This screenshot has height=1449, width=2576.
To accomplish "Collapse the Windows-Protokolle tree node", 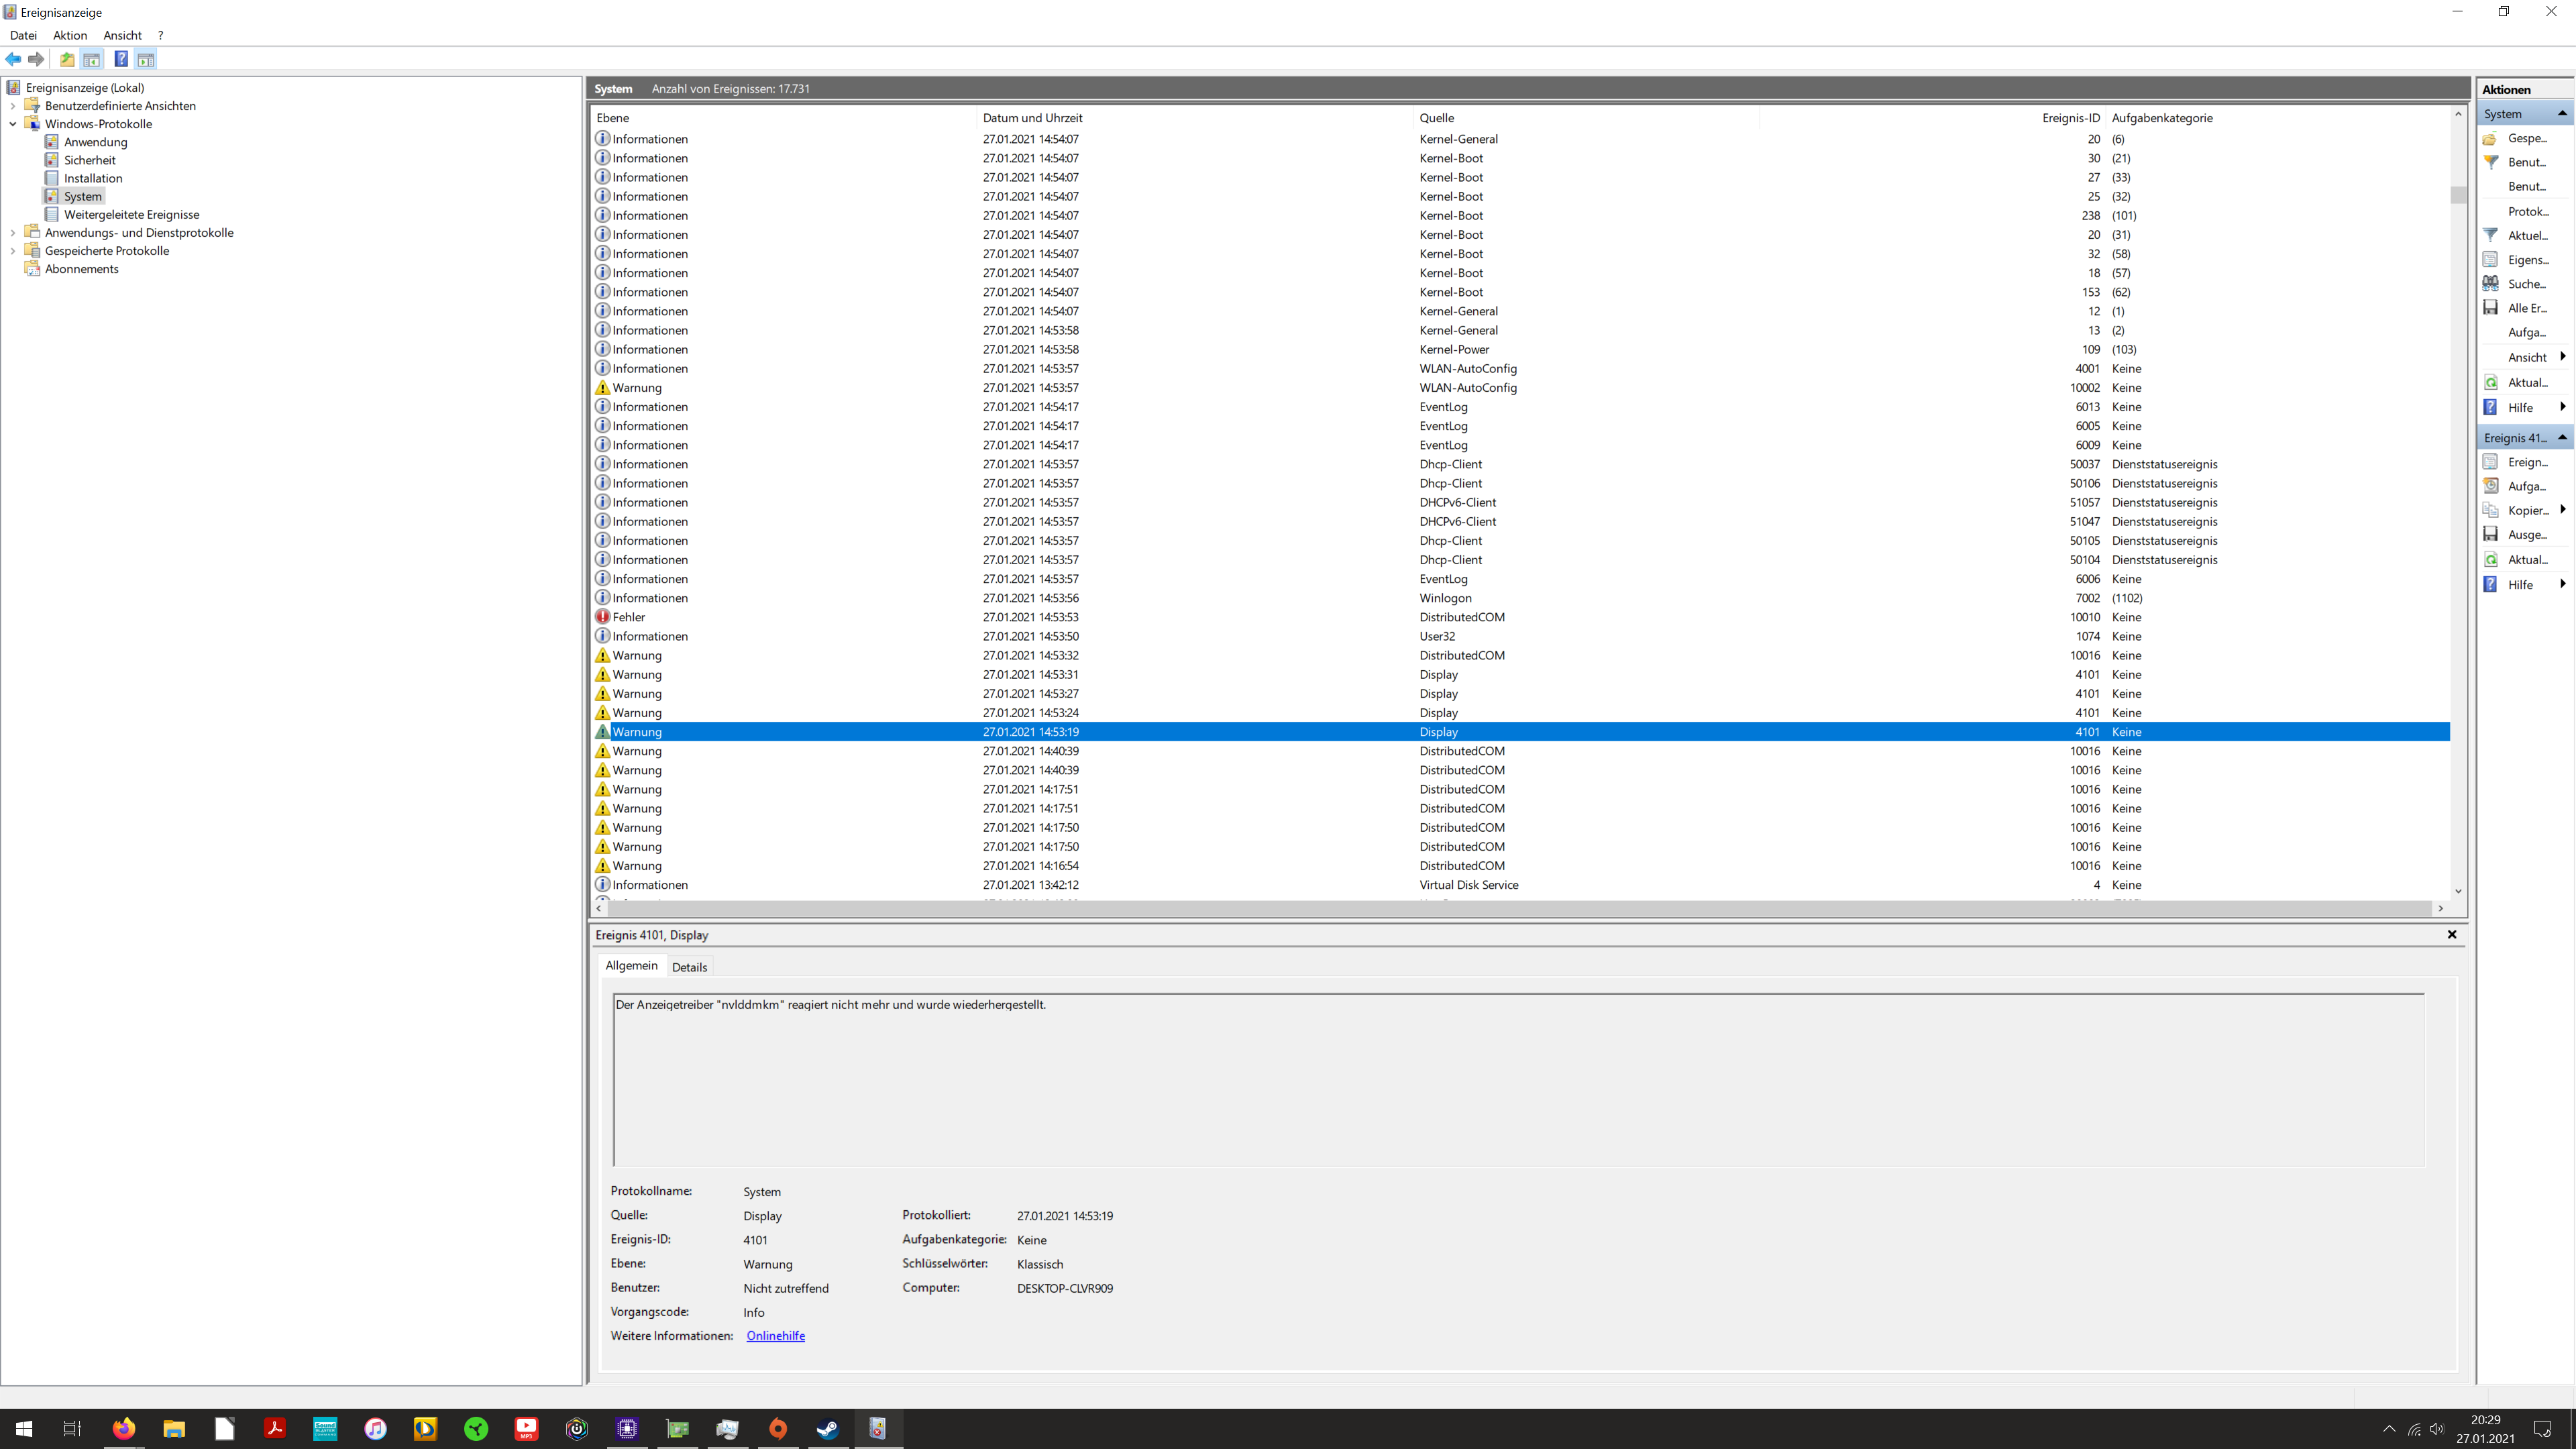I will pyautogui.click(x=13, y=124).
